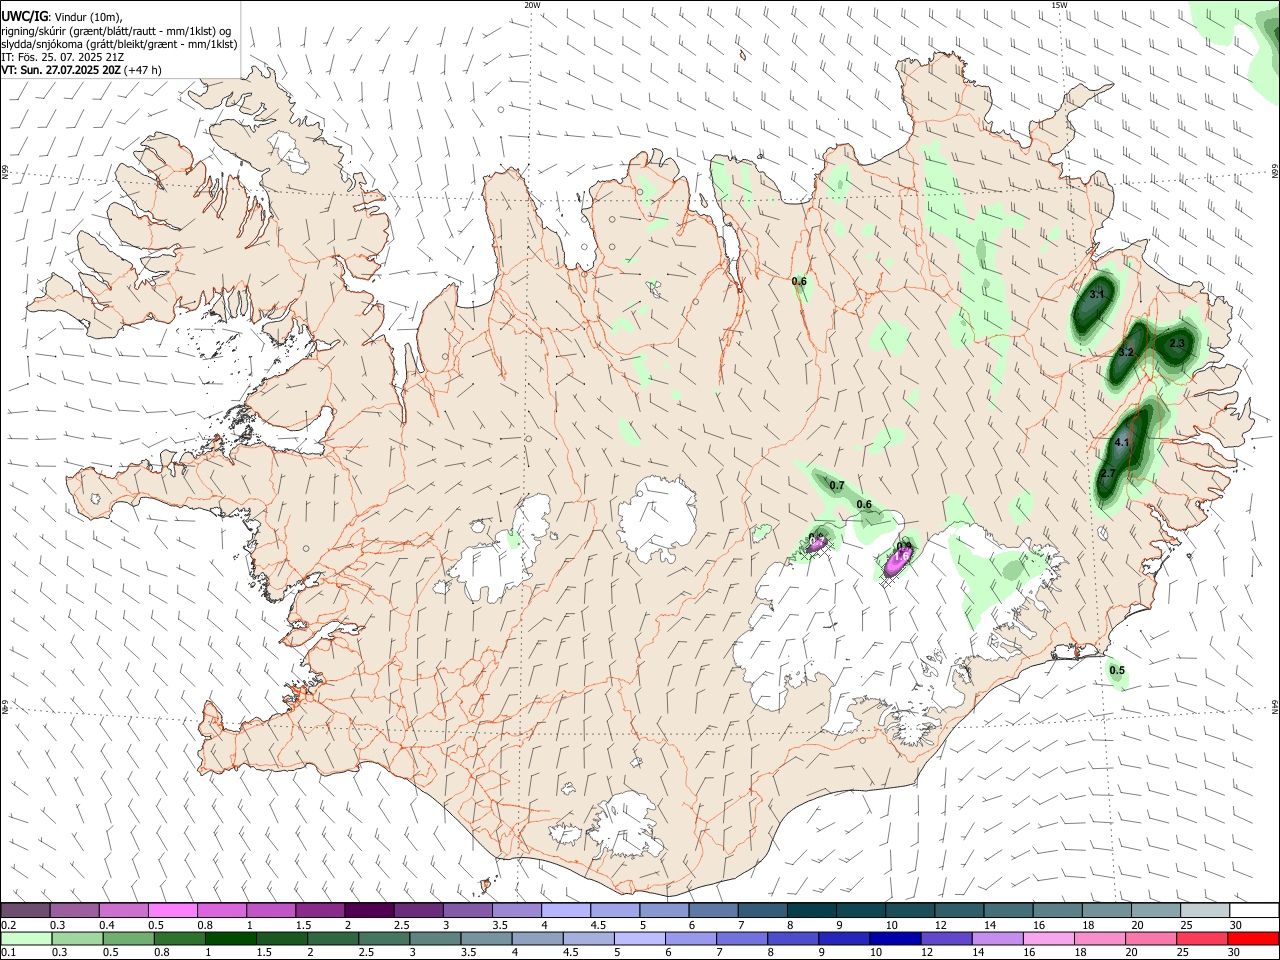
Task: Pick the lower legend swatch between 0.5 and 0.8
Action: tap(128, 938)
